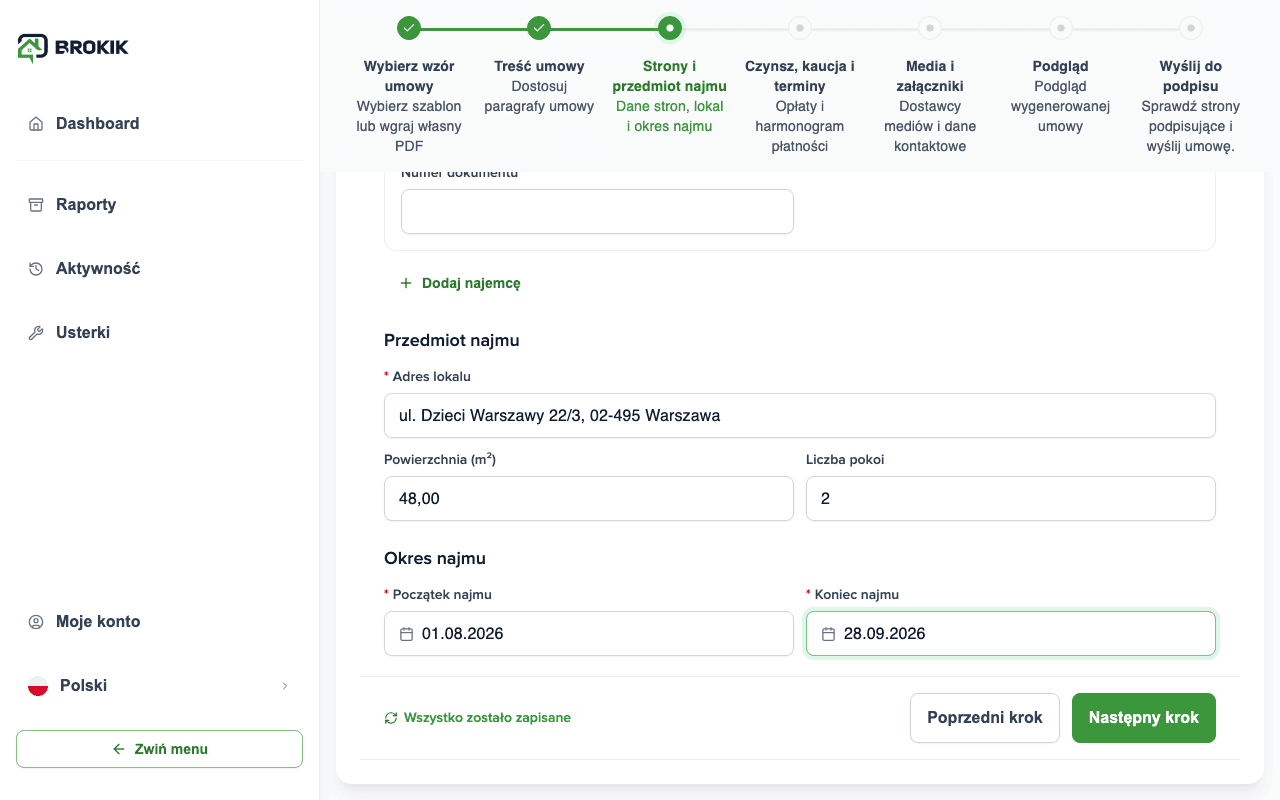Click the step circle for Podgląd

click(x=1061, y=28)
